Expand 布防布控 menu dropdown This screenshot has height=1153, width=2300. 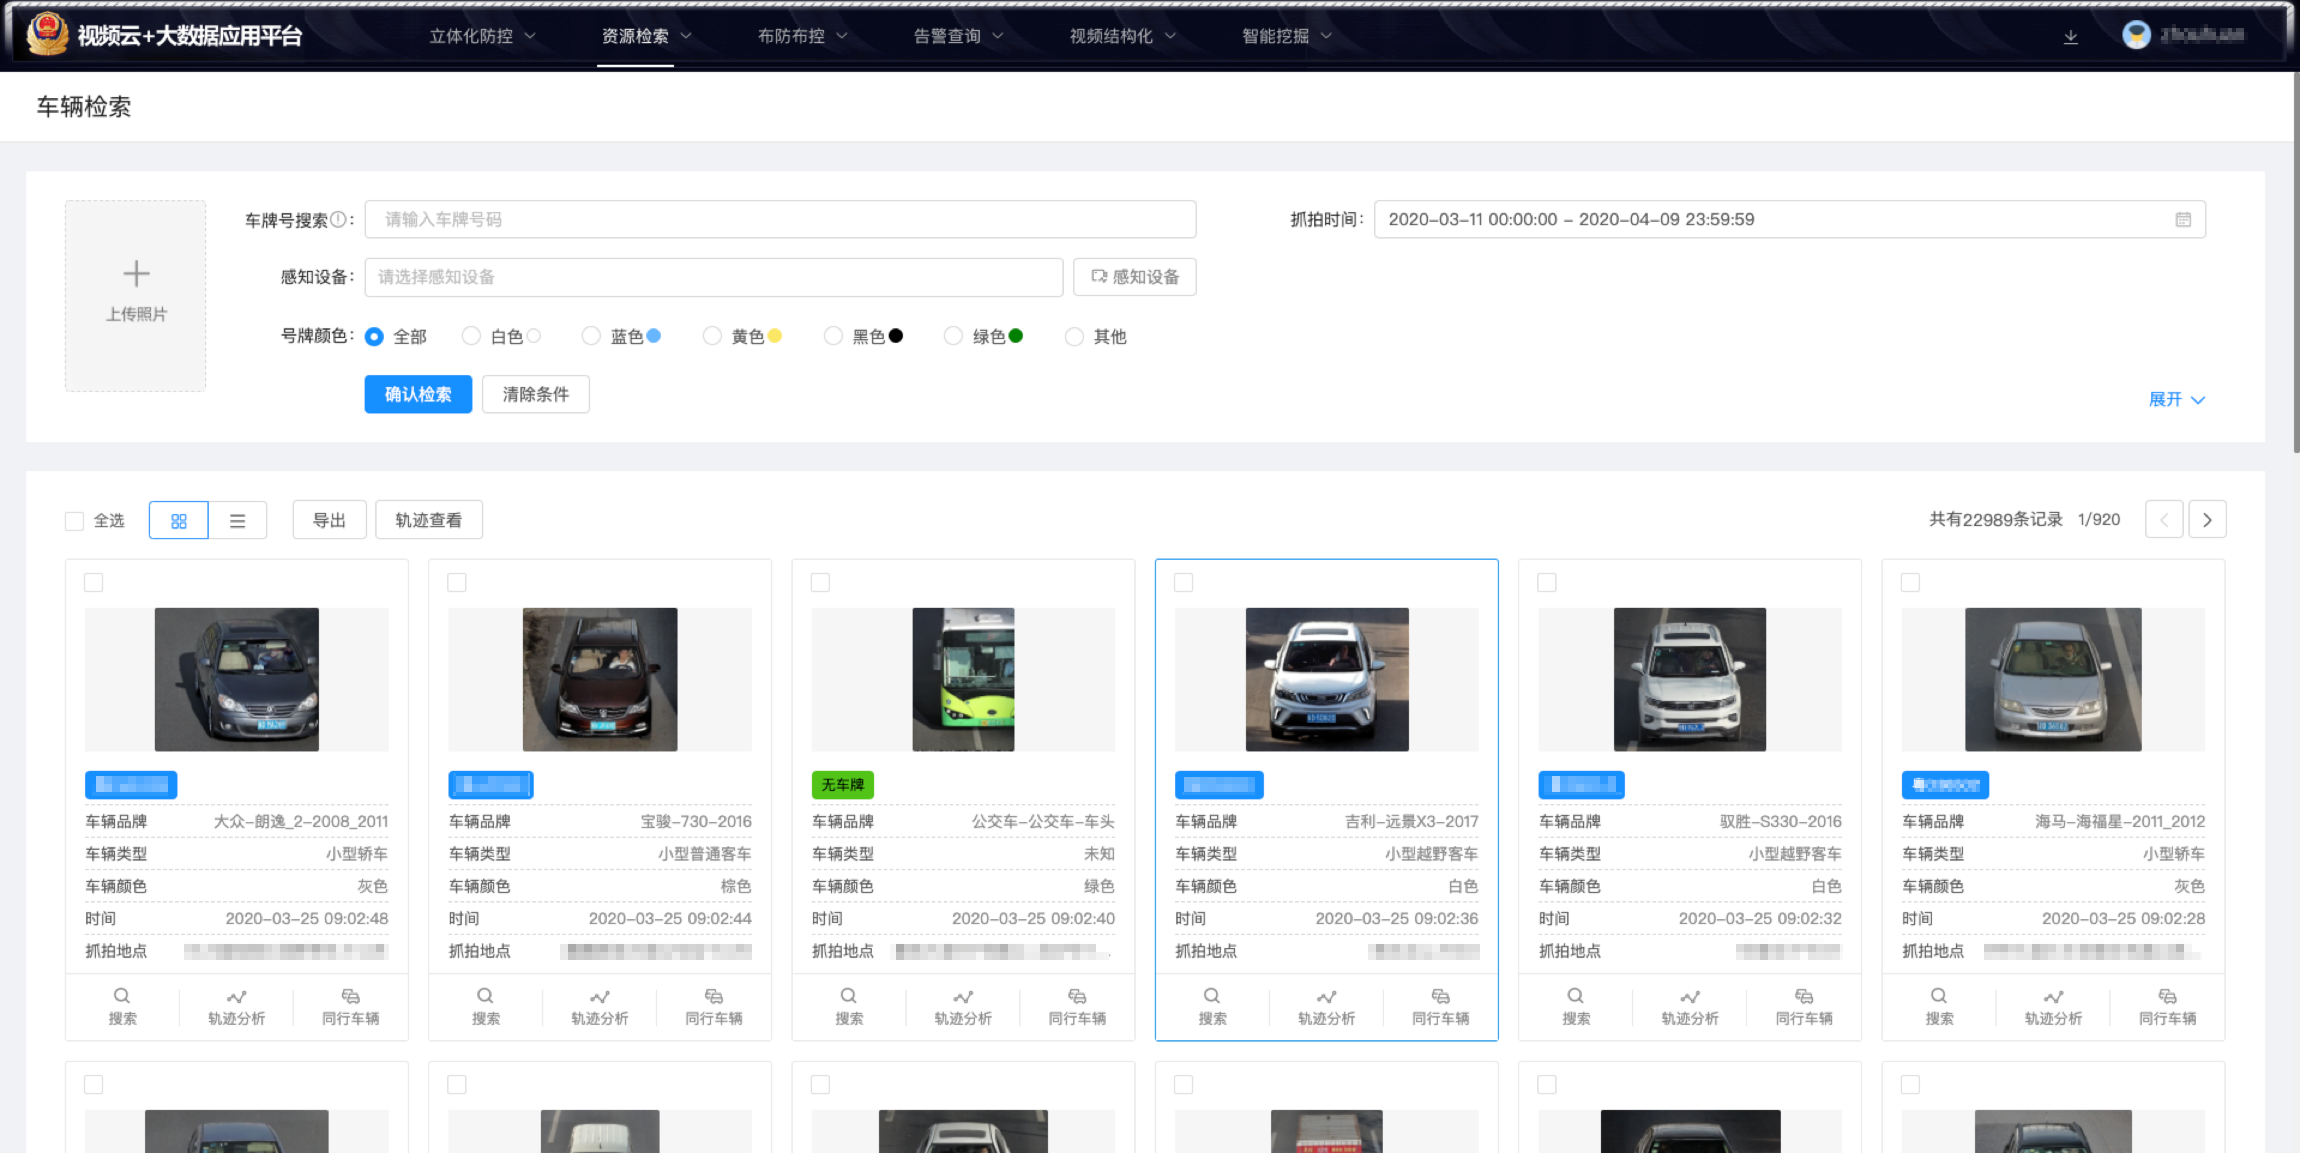click(x=802, y=36)
